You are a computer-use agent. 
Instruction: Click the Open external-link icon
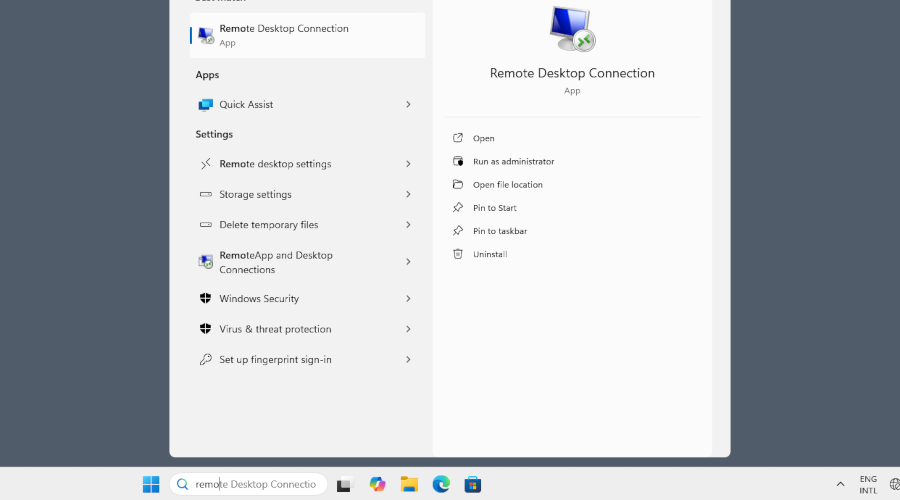coord(457,138)
